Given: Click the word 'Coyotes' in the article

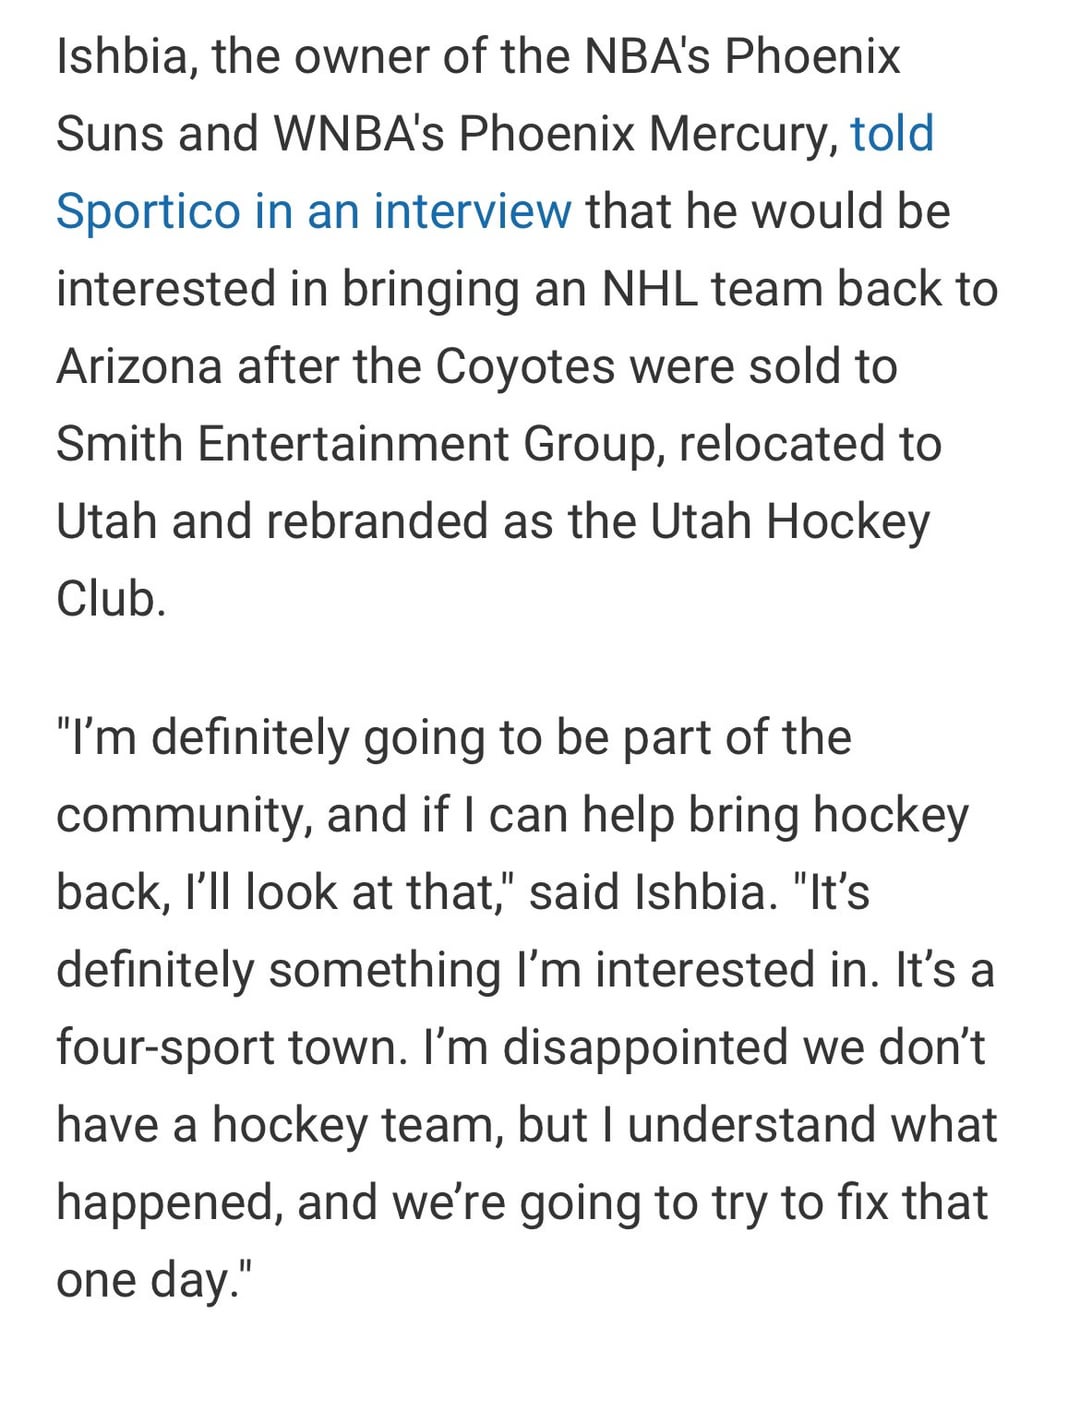Looking at the screenshot, I should [524, 367].
